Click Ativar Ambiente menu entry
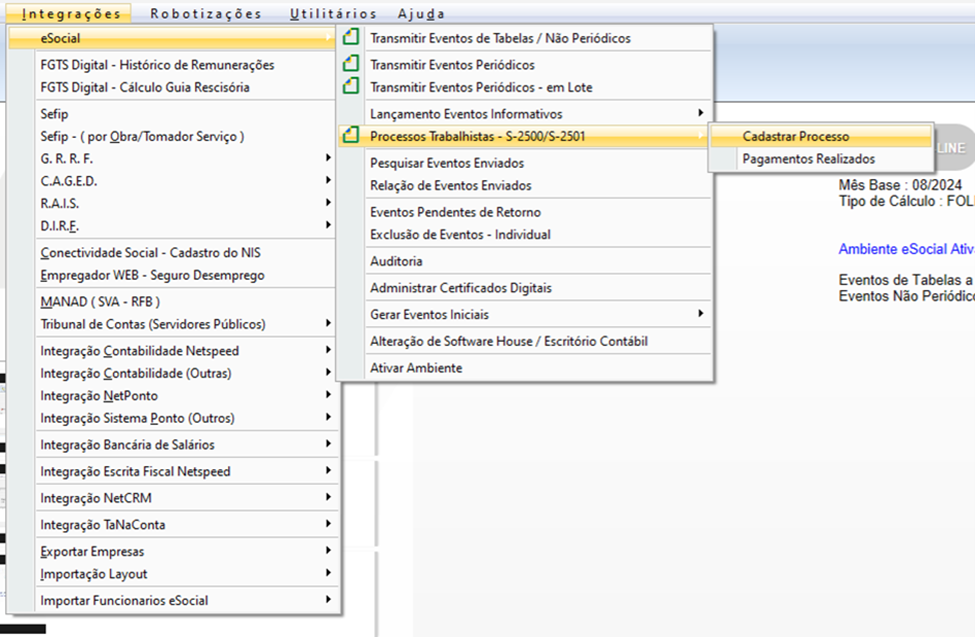Screen dimensions: 975x637 coord(416,368)
